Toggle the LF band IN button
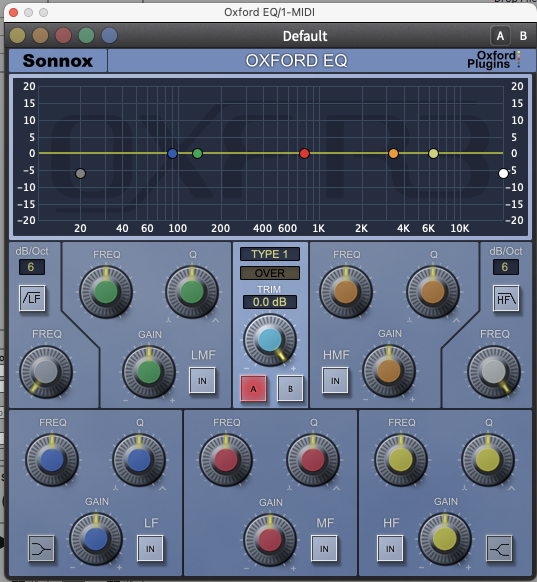This screenshot has width=537, height=582. (150, 548)
